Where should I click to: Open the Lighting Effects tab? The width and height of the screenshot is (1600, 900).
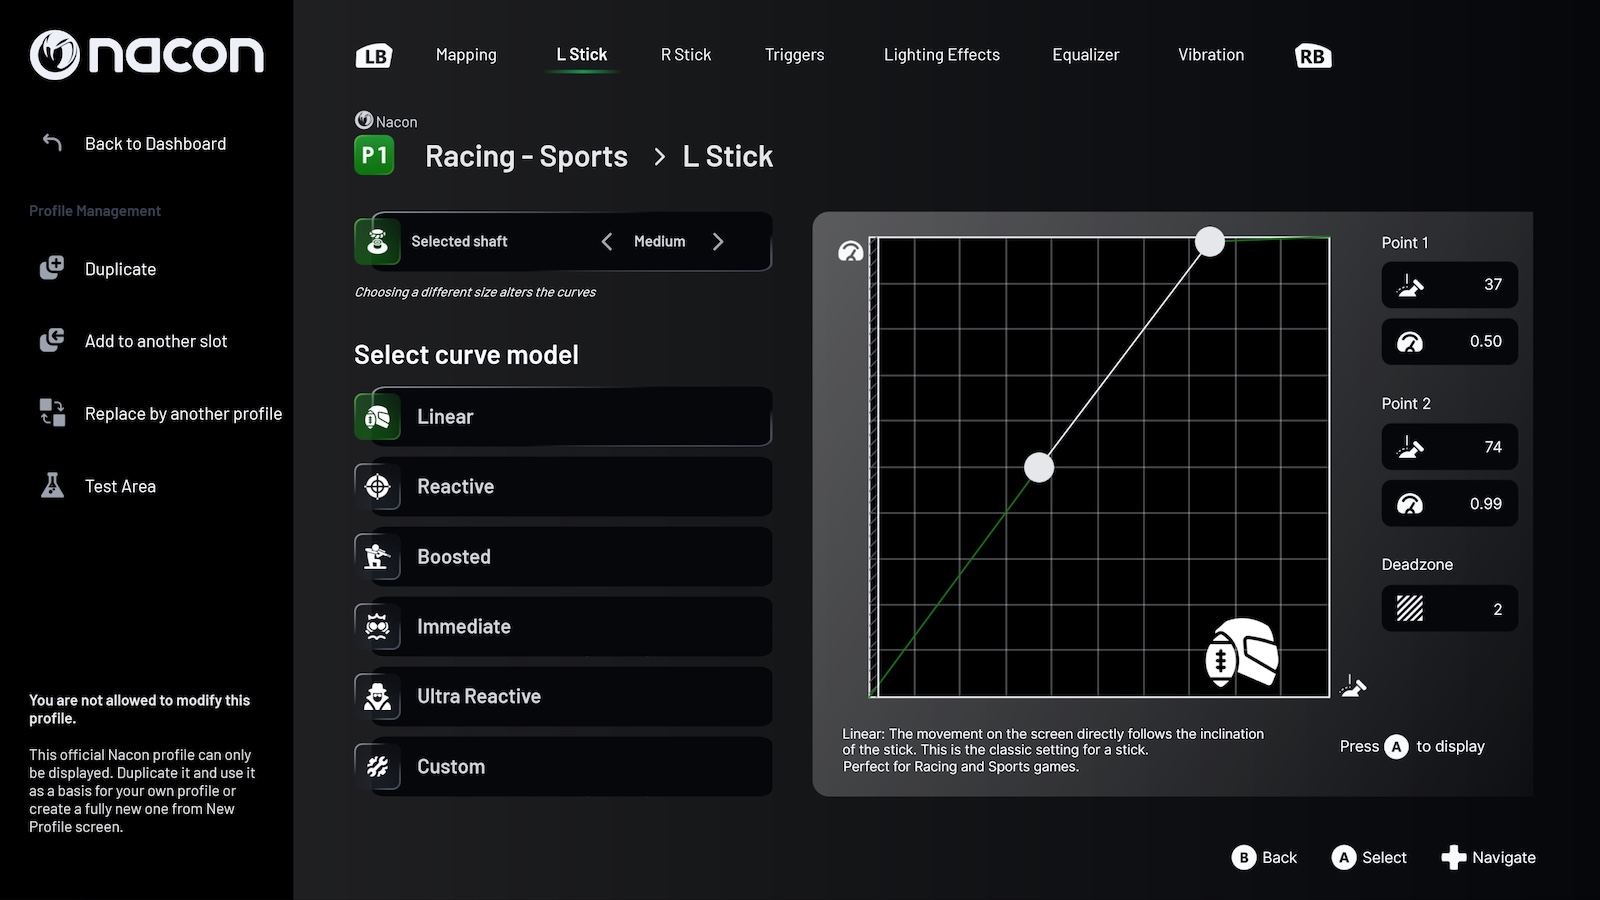click(942, 55)
